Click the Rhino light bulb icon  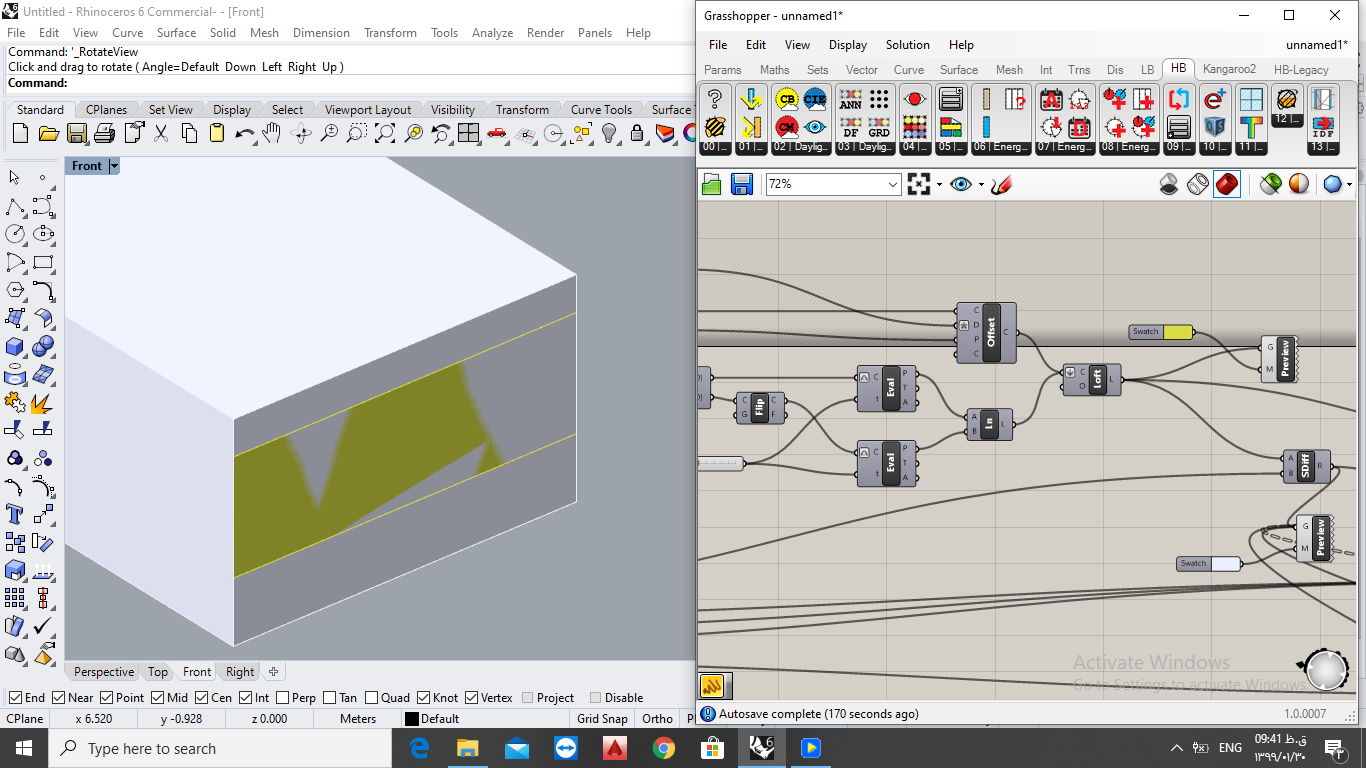[x=609, y=133]
